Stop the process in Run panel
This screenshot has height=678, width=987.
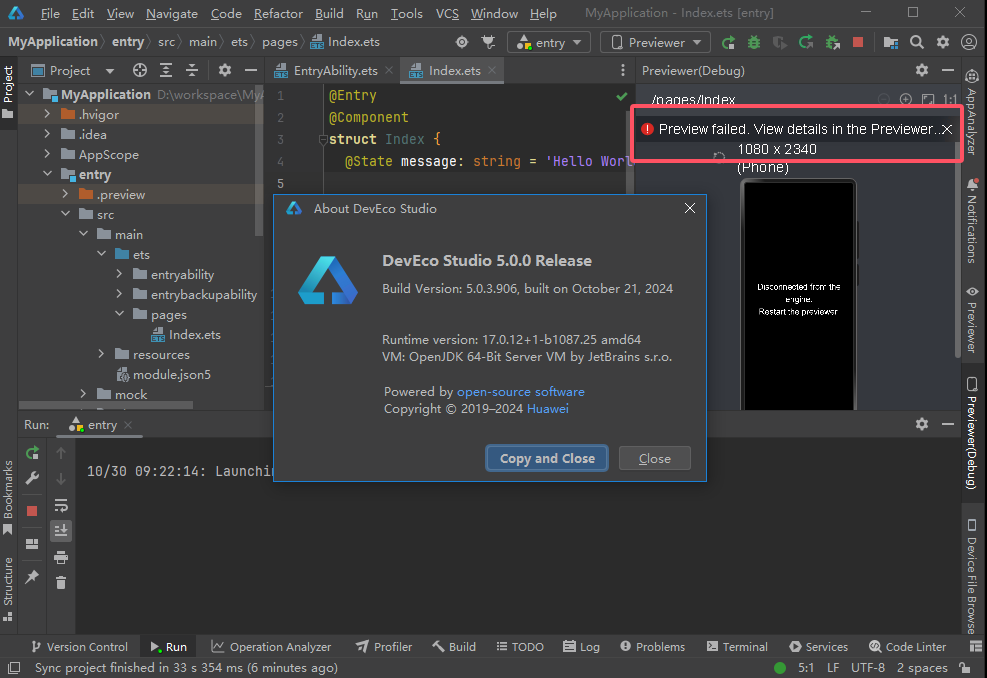pos(32,511)
